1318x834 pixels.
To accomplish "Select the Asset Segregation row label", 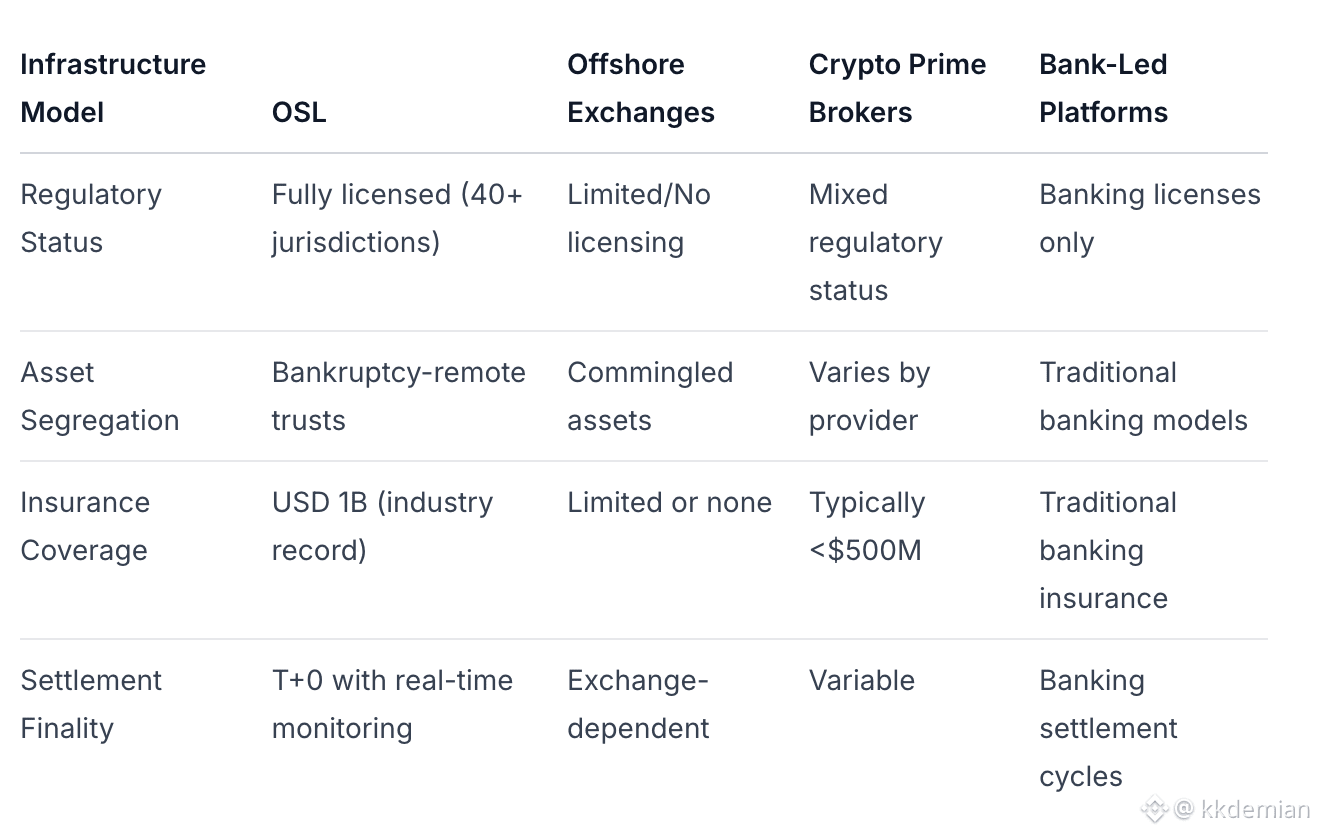I will coord(100,396).
